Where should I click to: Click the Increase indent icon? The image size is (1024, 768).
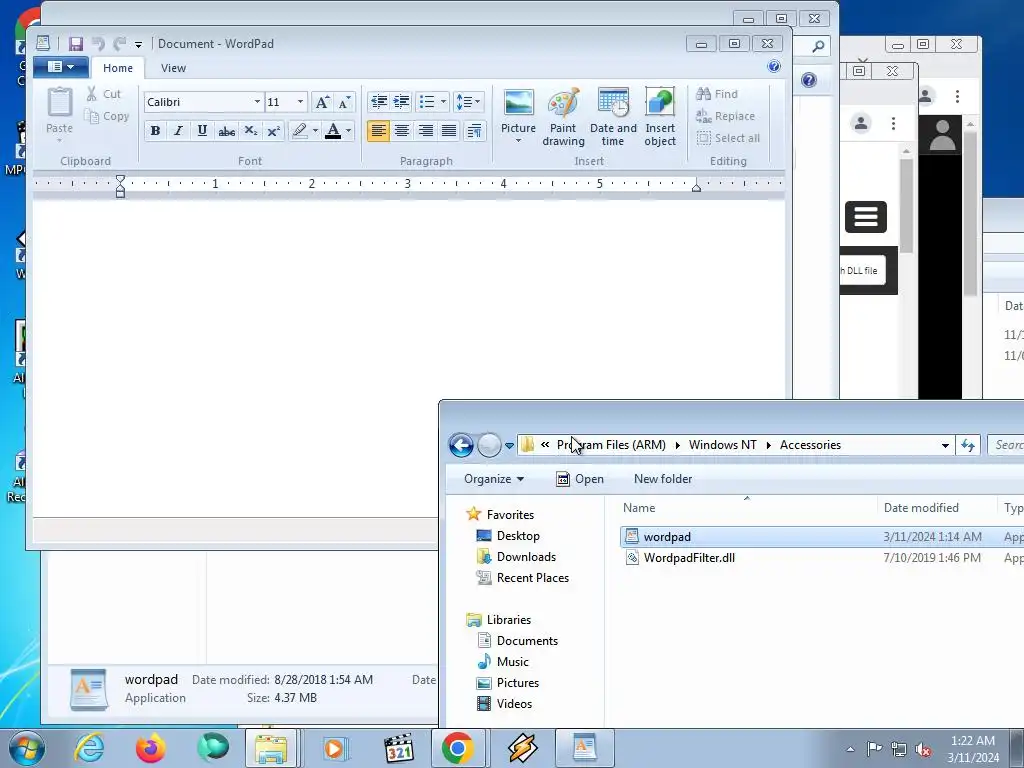(401, 102)
